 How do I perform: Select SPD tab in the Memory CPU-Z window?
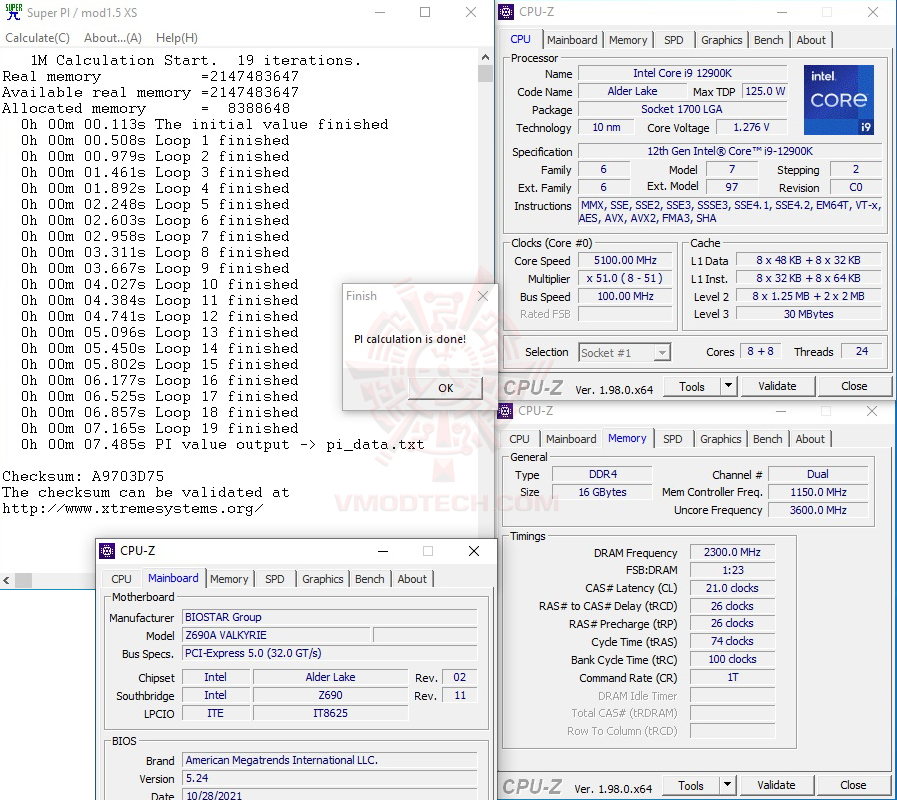click(673, 439)
